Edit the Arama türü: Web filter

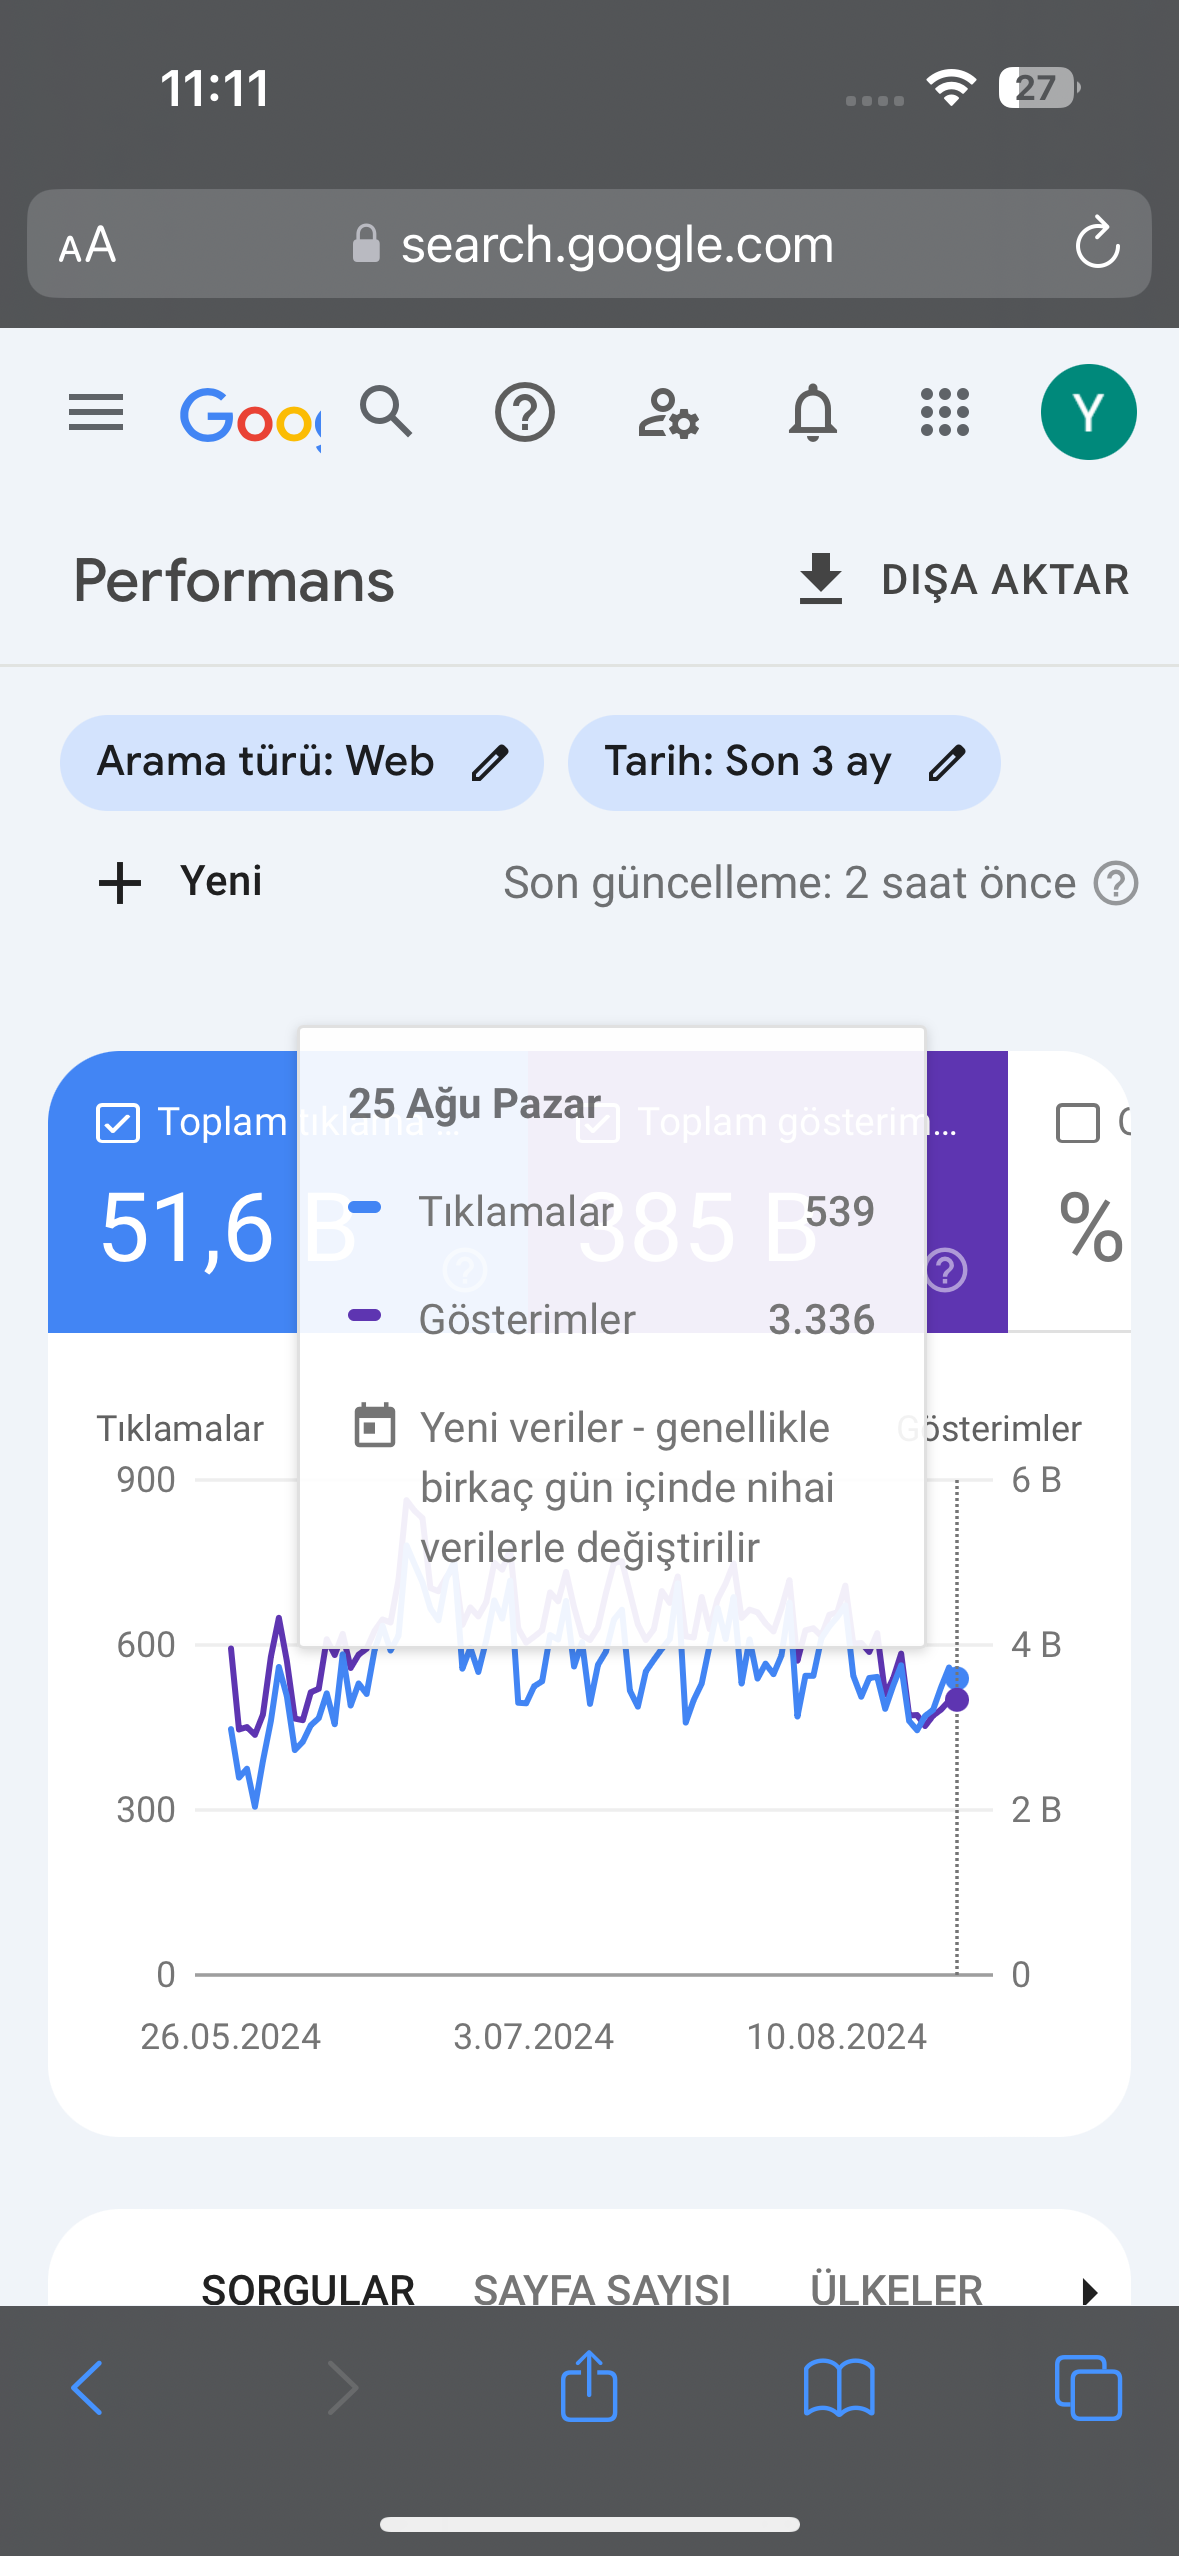[301, 762]
